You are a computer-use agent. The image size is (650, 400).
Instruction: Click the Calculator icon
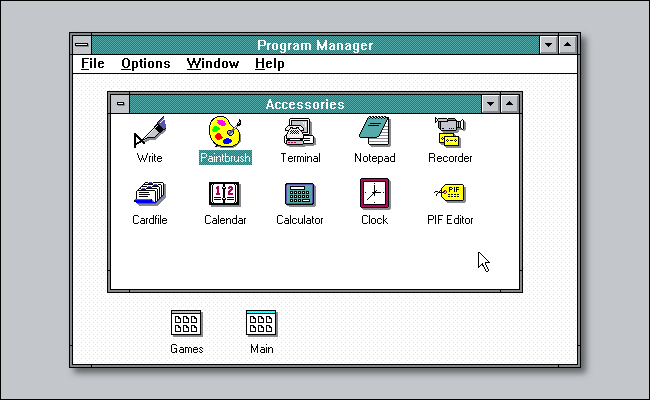click(300, 194)
